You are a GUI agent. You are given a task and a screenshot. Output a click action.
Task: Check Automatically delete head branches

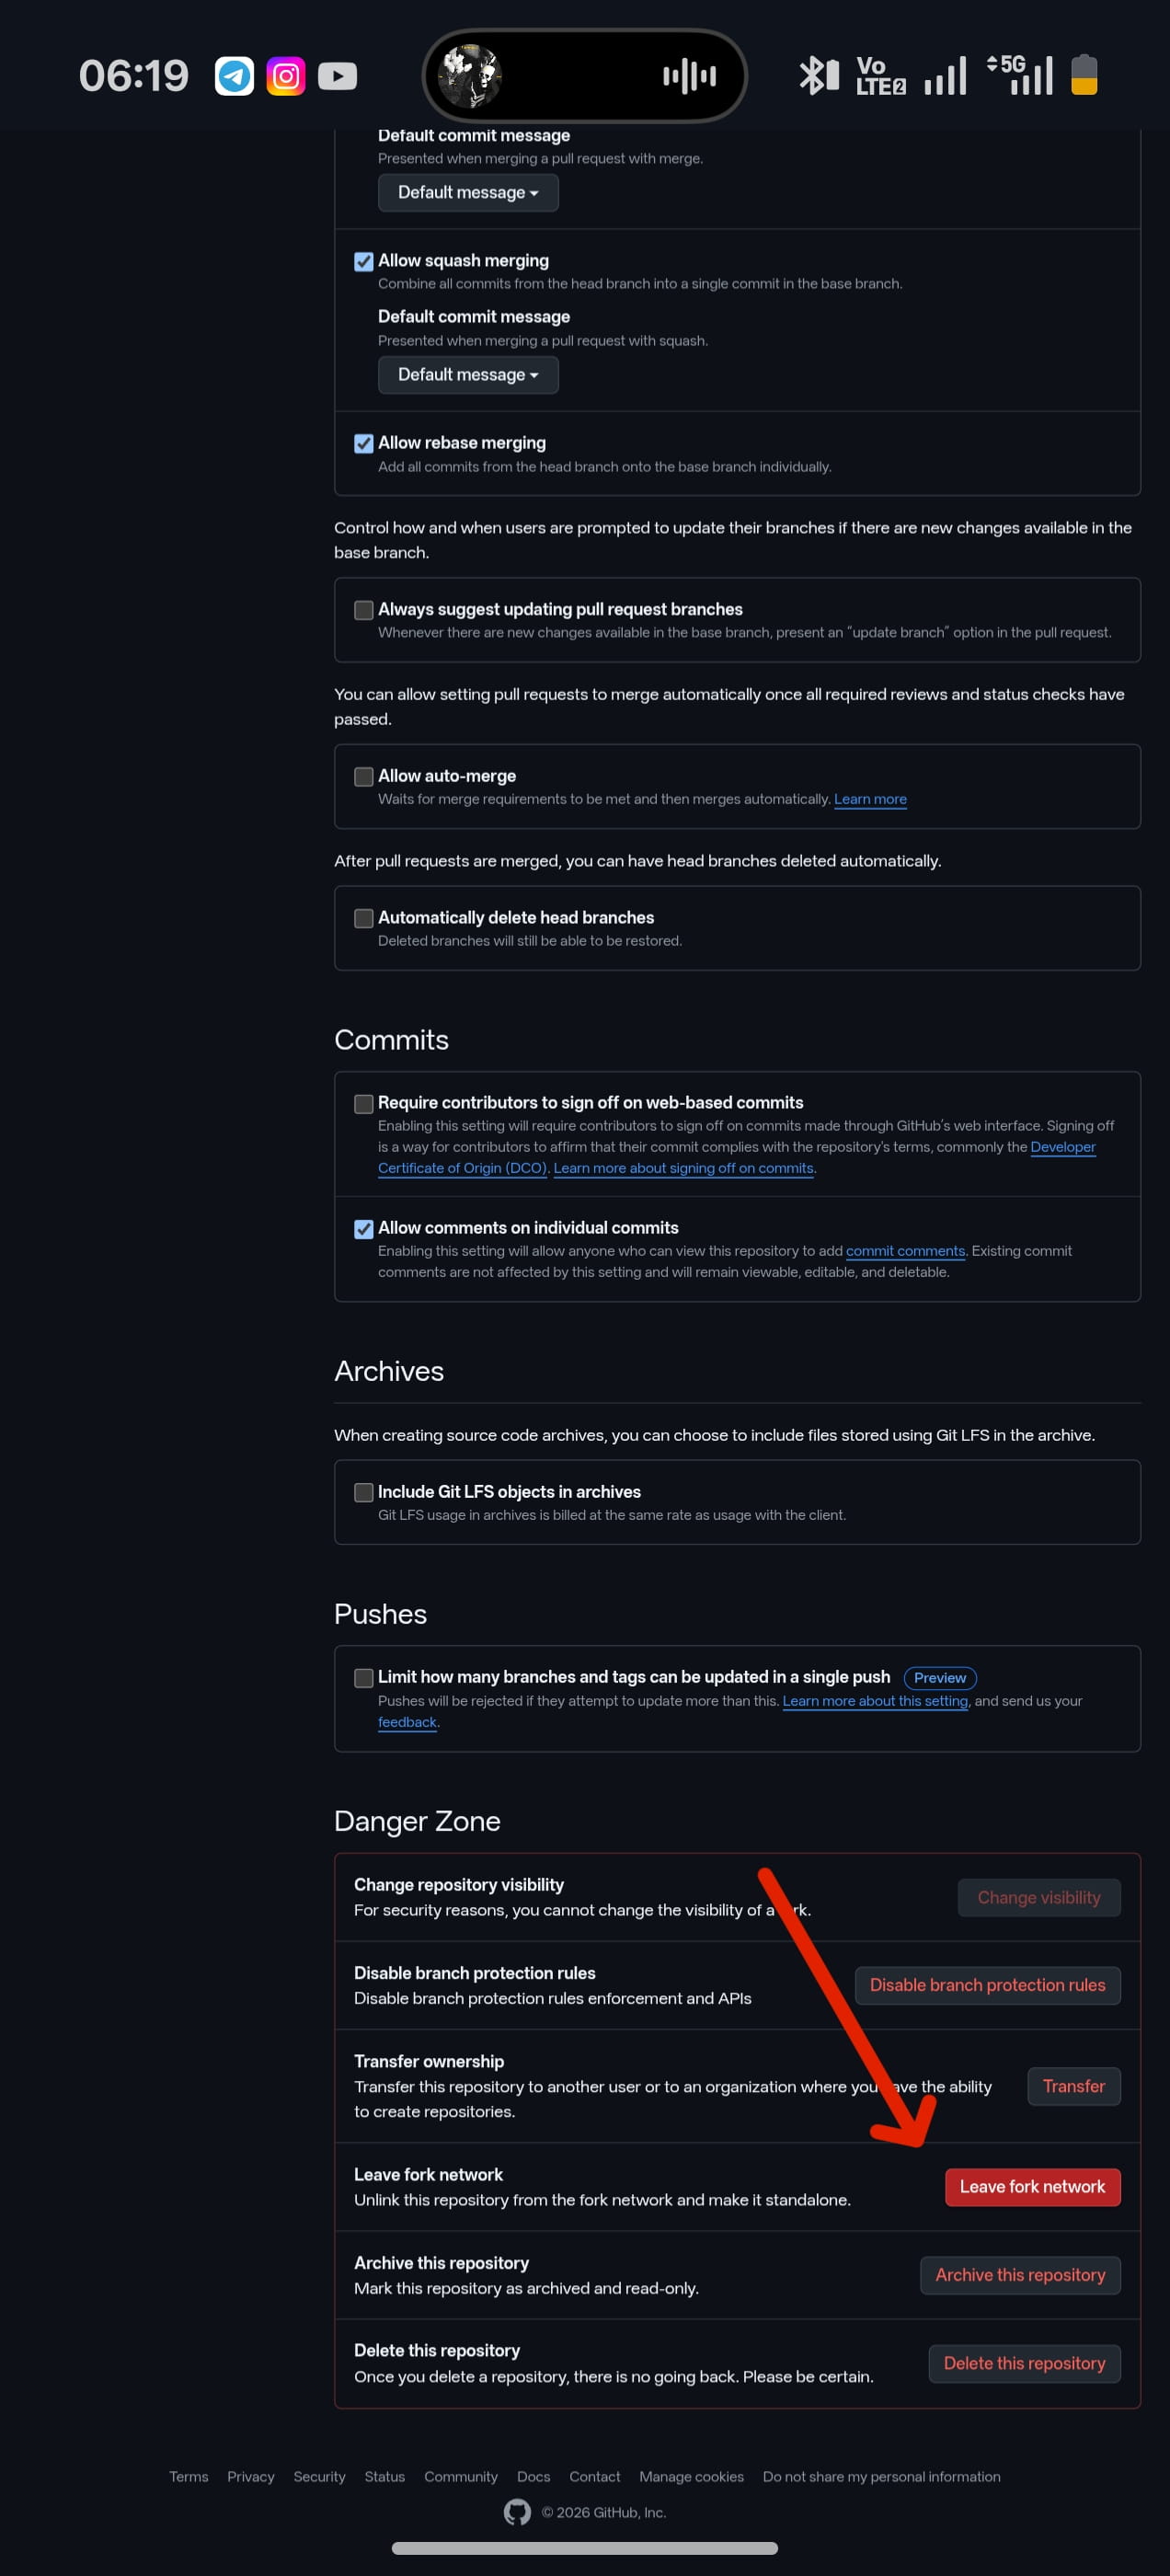tap(364, 918)
